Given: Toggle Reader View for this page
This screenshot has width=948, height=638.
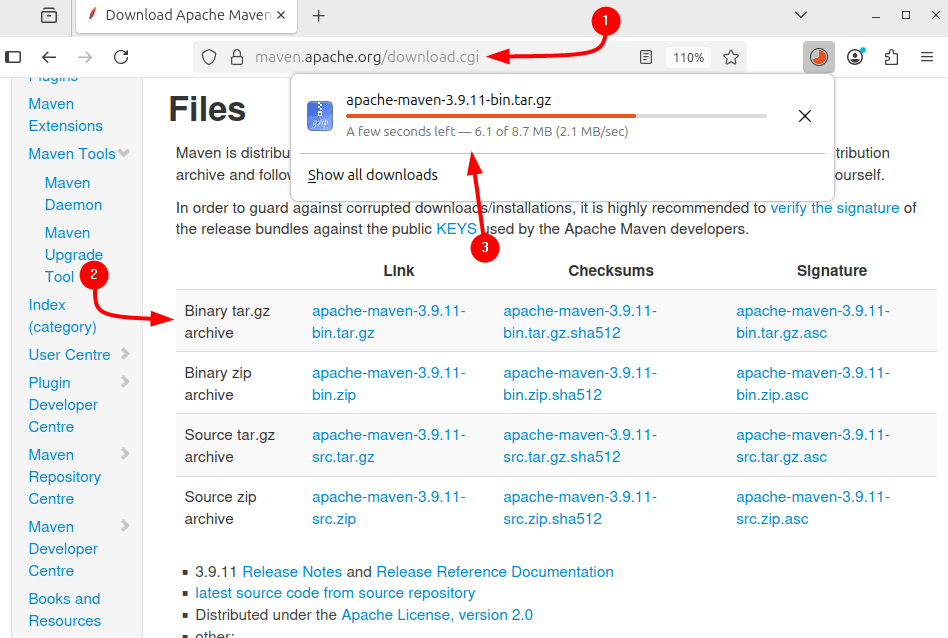Looking at the screenshot, I should 647,57.
